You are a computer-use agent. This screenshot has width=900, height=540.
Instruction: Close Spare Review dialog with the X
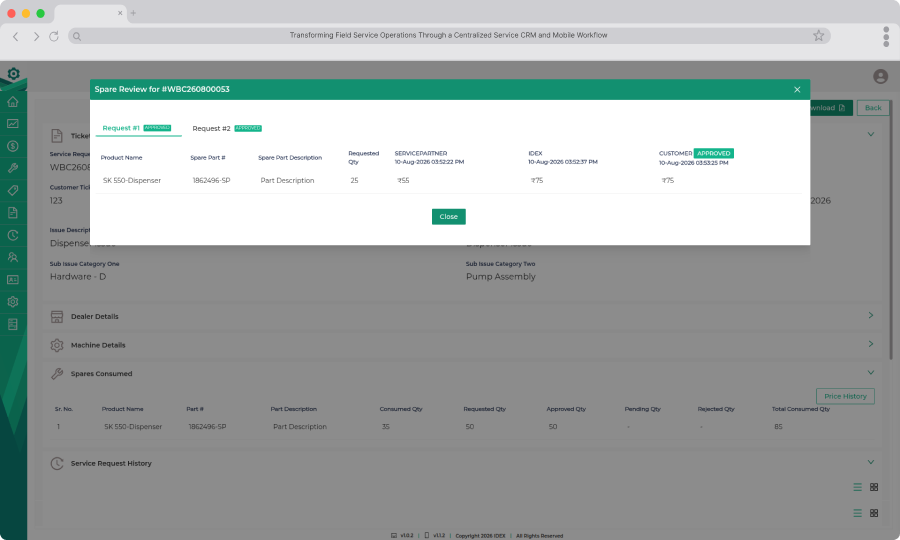coord(797,90)
